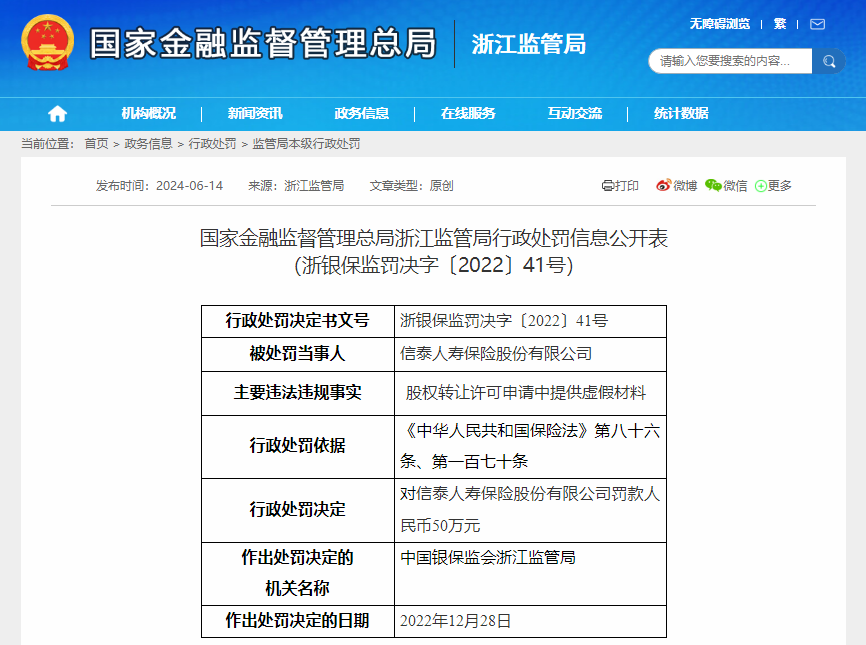Click the home icon in the navigation bar

tap(56, 114)
